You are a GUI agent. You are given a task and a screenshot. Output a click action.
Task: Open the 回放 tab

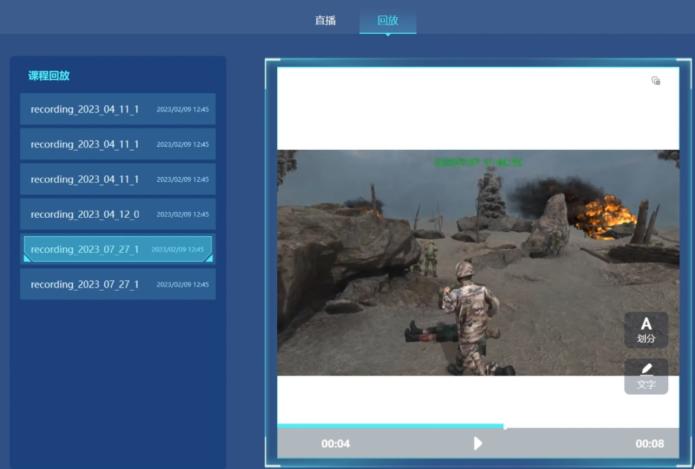387,20
